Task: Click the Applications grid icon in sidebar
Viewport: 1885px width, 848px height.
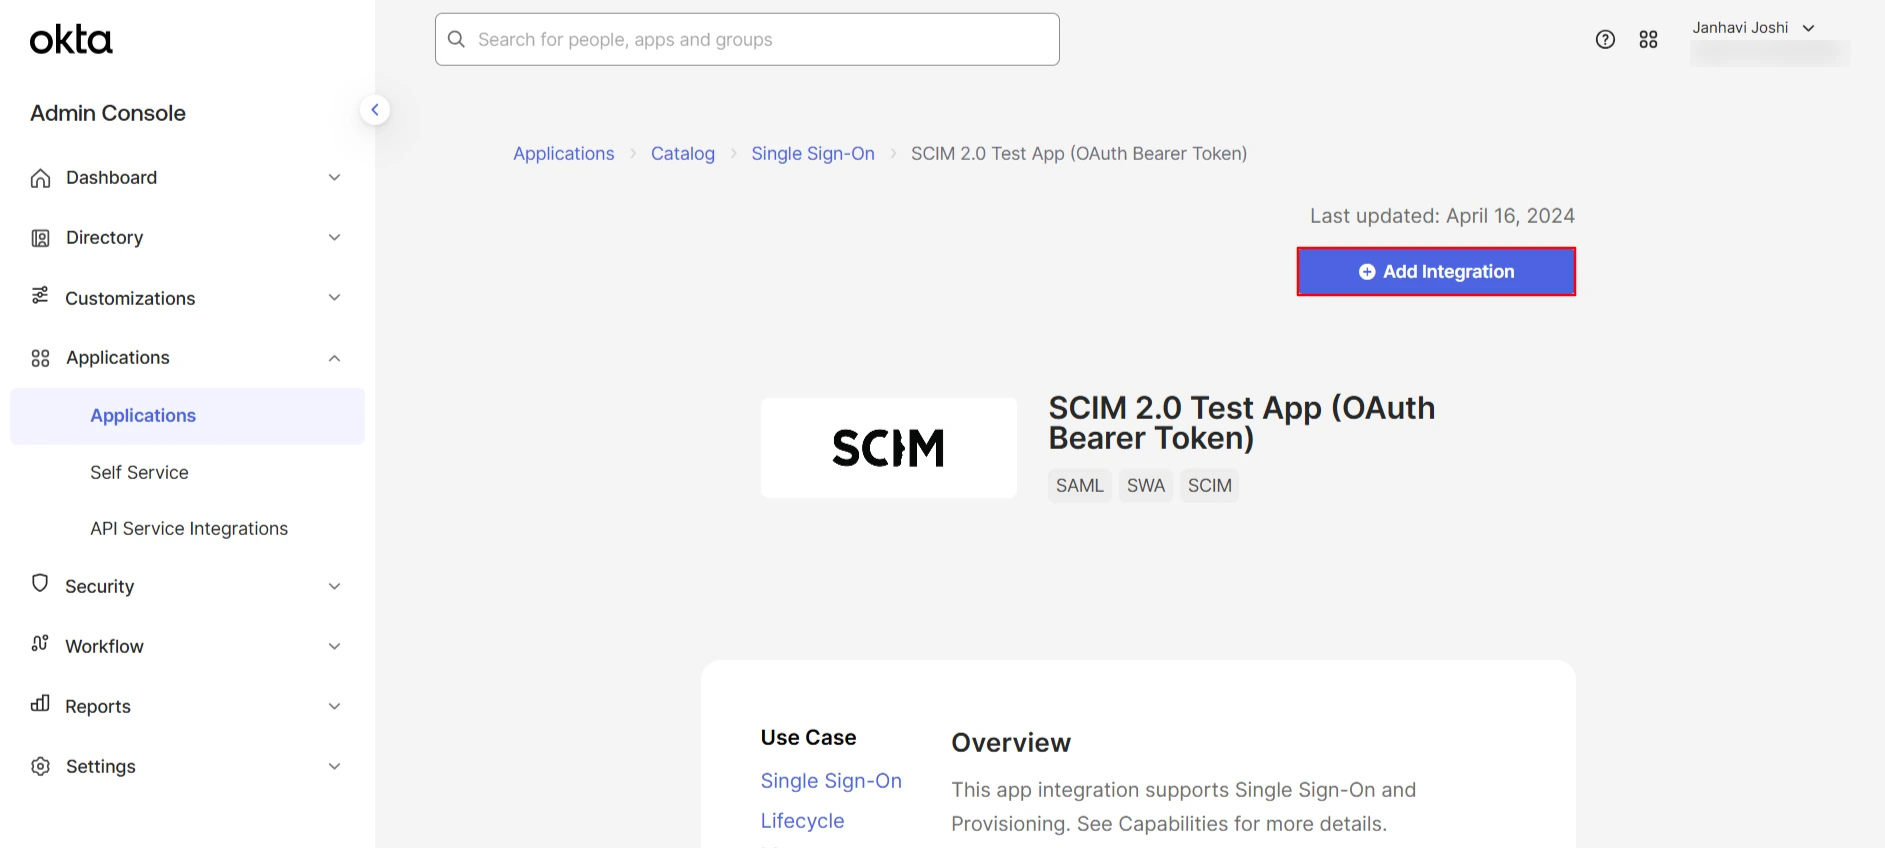Action: coord(40,358)
